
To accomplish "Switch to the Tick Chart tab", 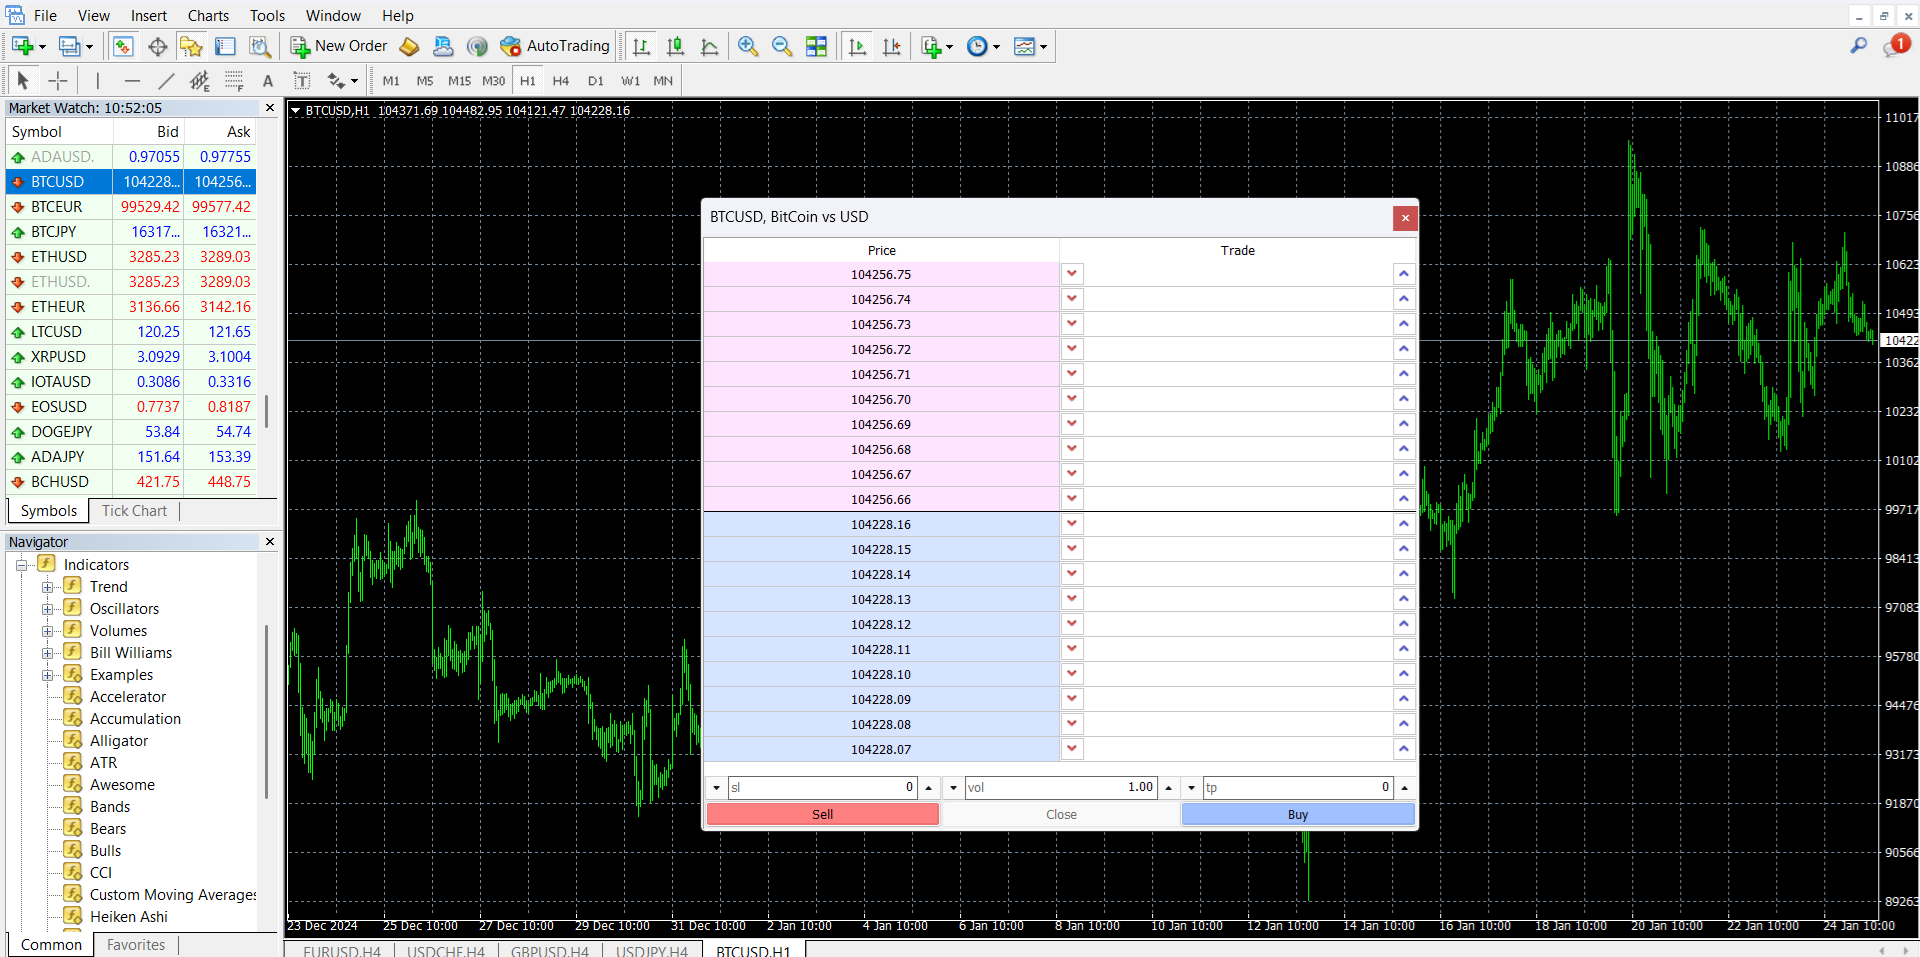I will (134, 511).
